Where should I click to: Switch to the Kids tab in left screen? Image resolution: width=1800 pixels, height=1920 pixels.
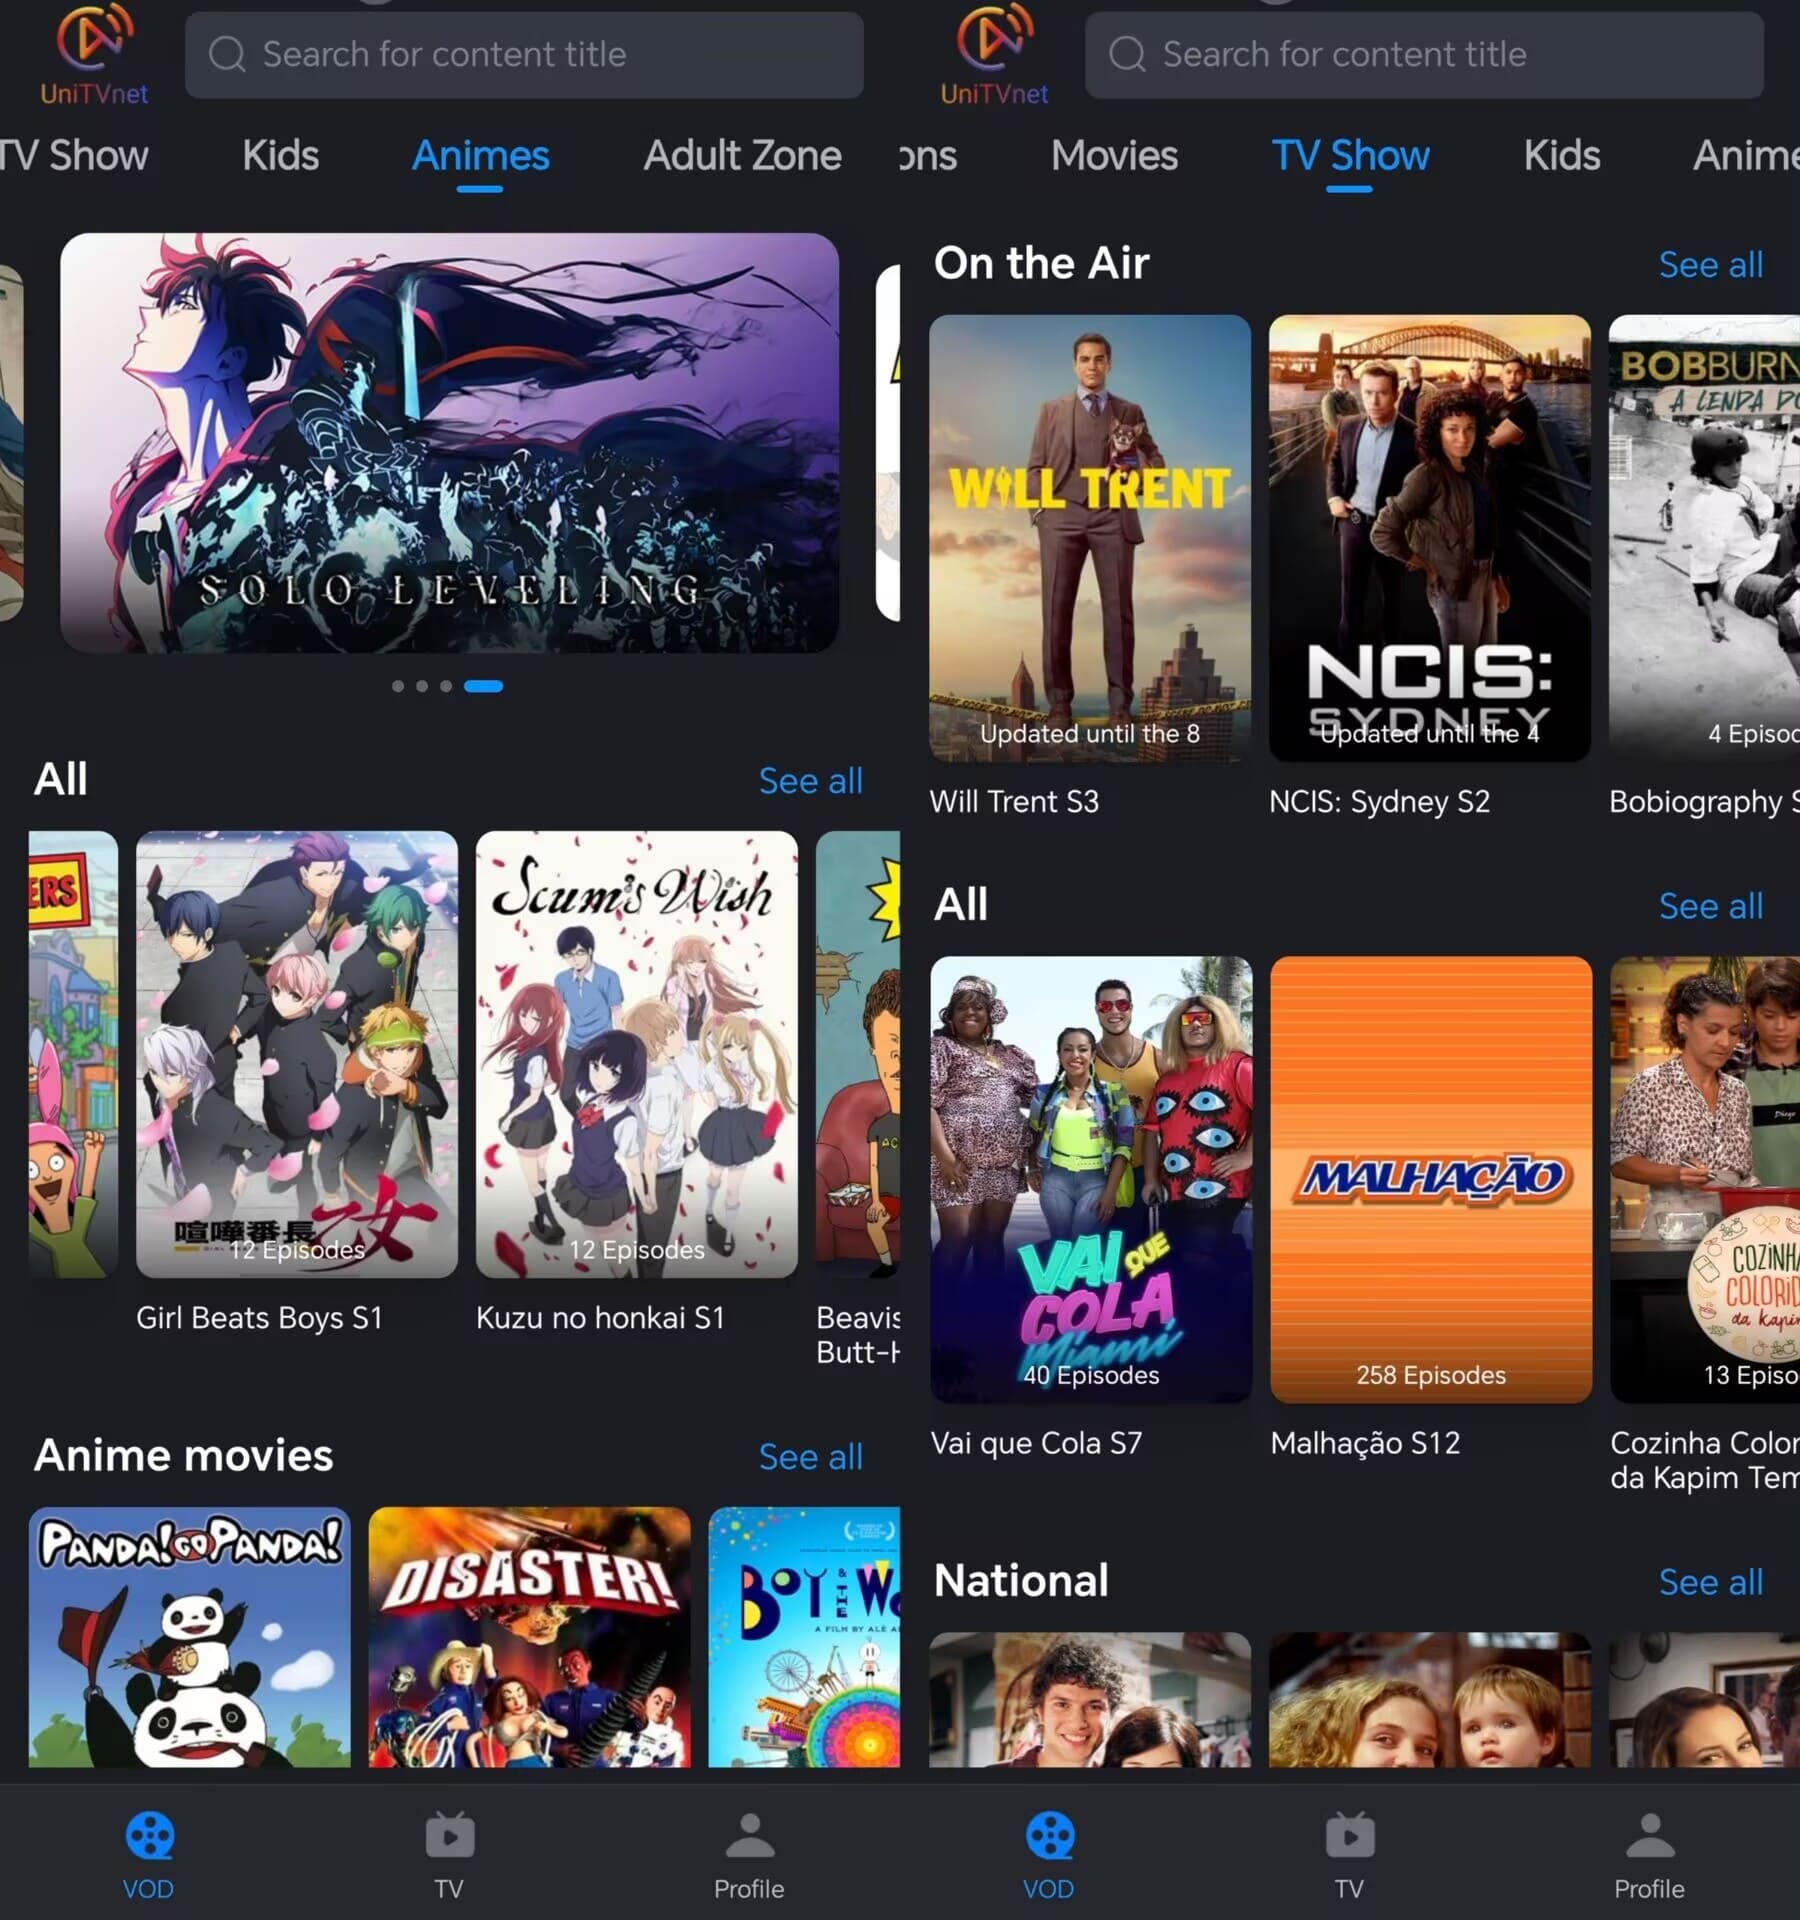[280, 155]
